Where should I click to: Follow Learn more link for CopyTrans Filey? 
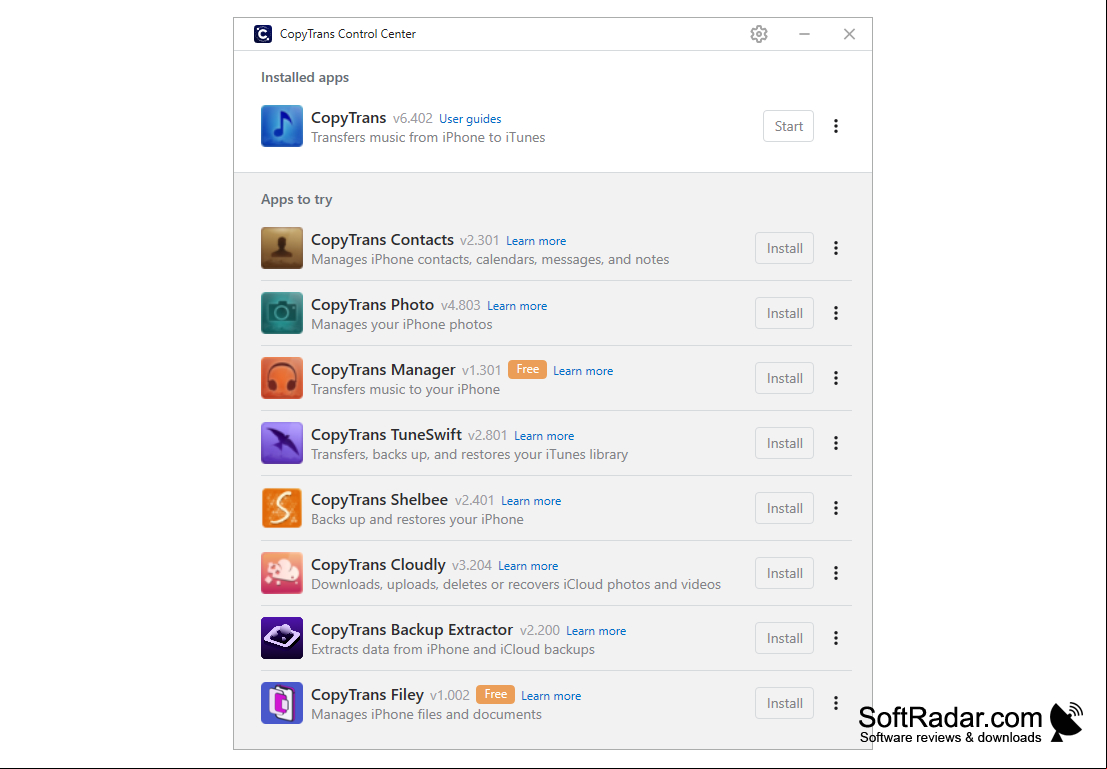[551, 696]
